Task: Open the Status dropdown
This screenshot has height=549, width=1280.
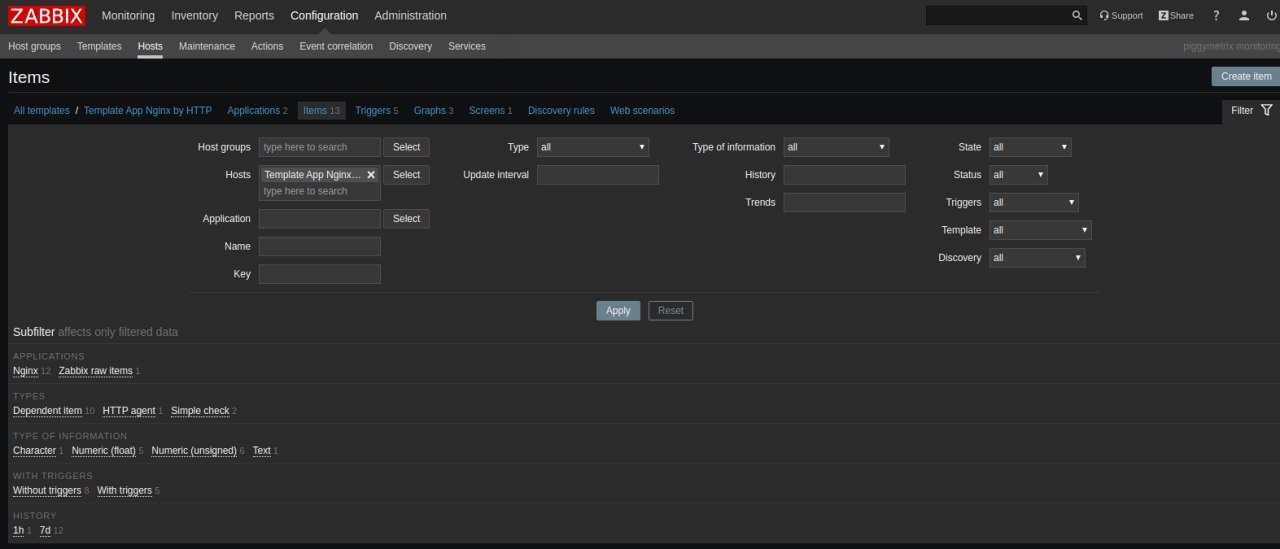Action: [x=1018, y=175]
